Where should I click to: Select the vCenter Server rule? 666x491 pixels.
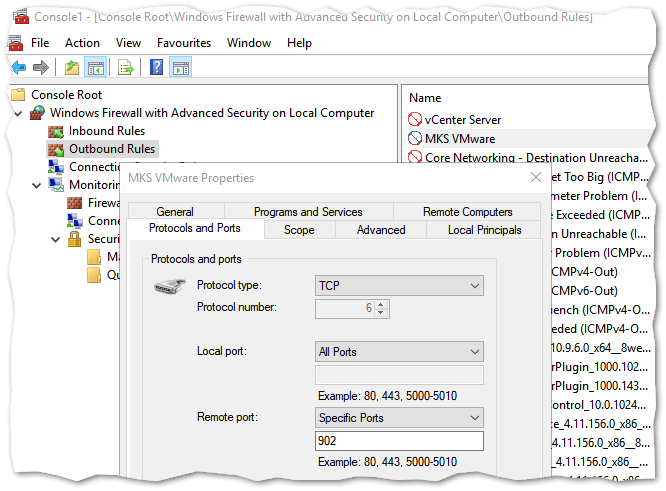click(x=463, y=120)
